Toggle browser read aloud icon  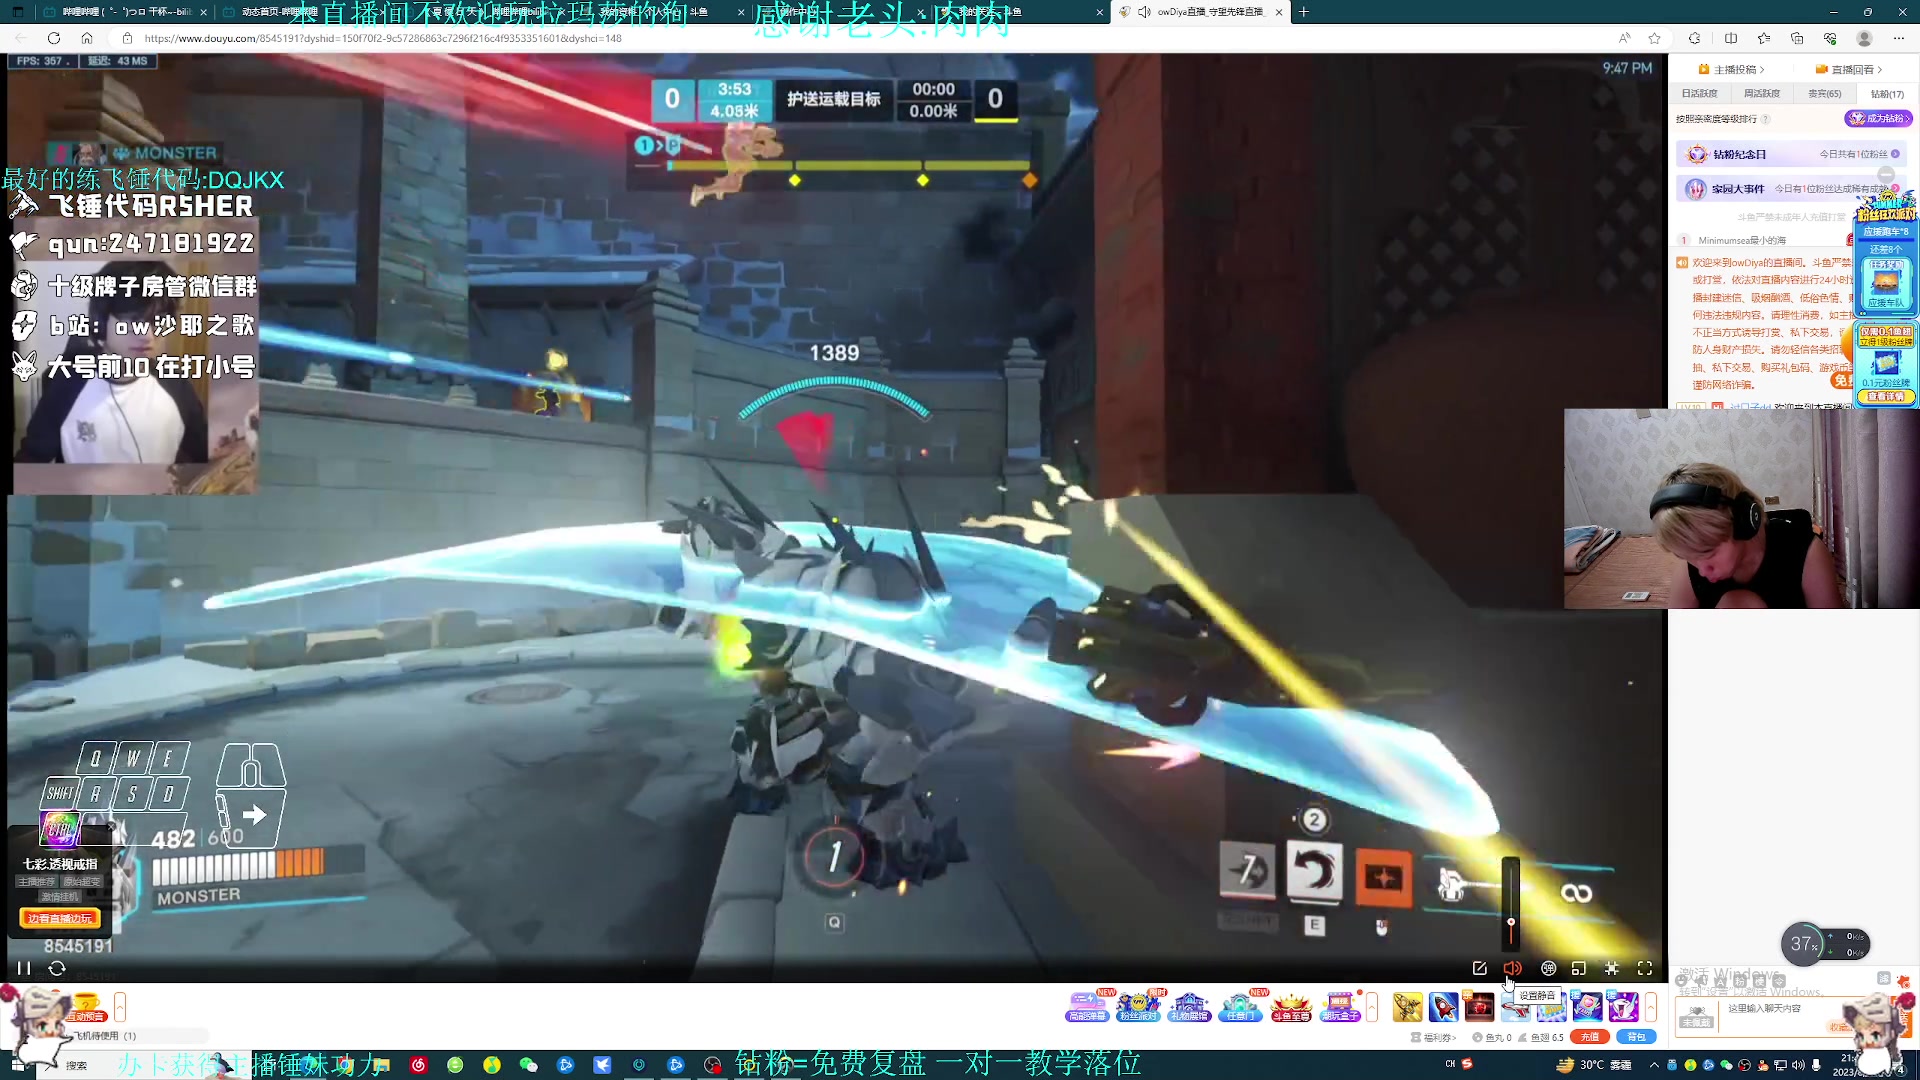coord(1624,38)
